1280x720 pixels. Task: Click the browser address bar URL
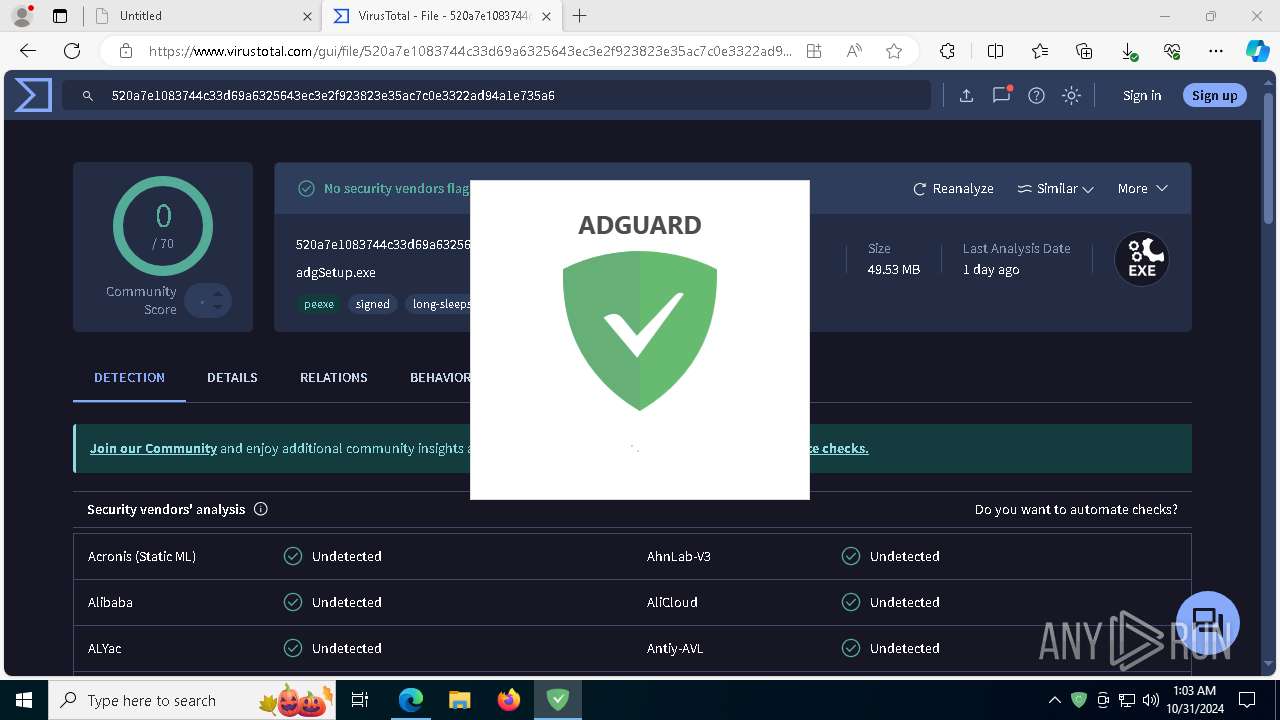[470, 51]
